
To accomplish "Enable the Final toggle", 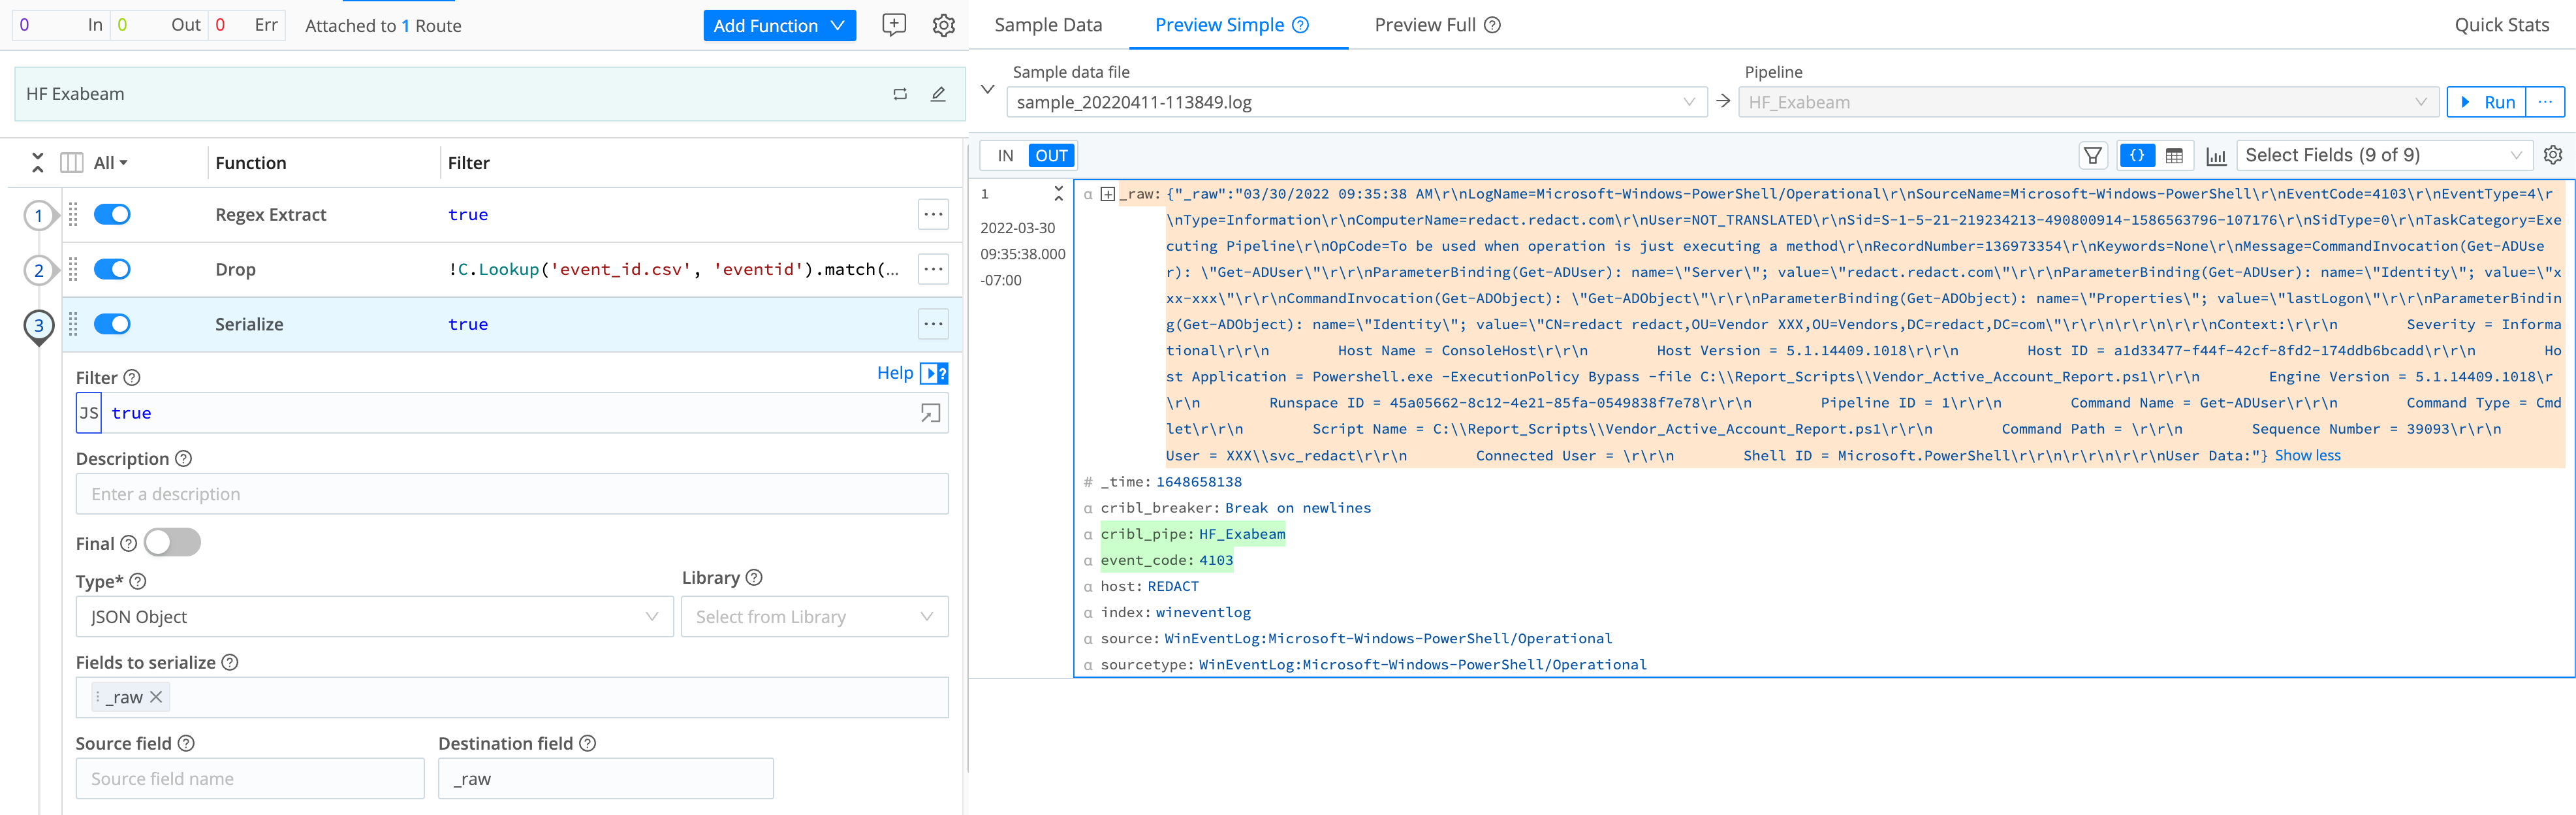I will 172,543.
